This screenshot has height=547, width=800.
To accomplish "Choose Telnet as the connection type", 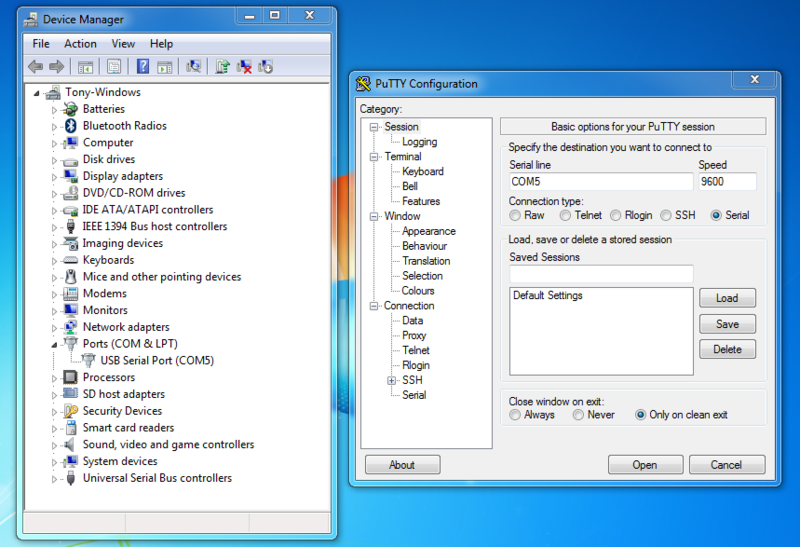I will [565, 215].
